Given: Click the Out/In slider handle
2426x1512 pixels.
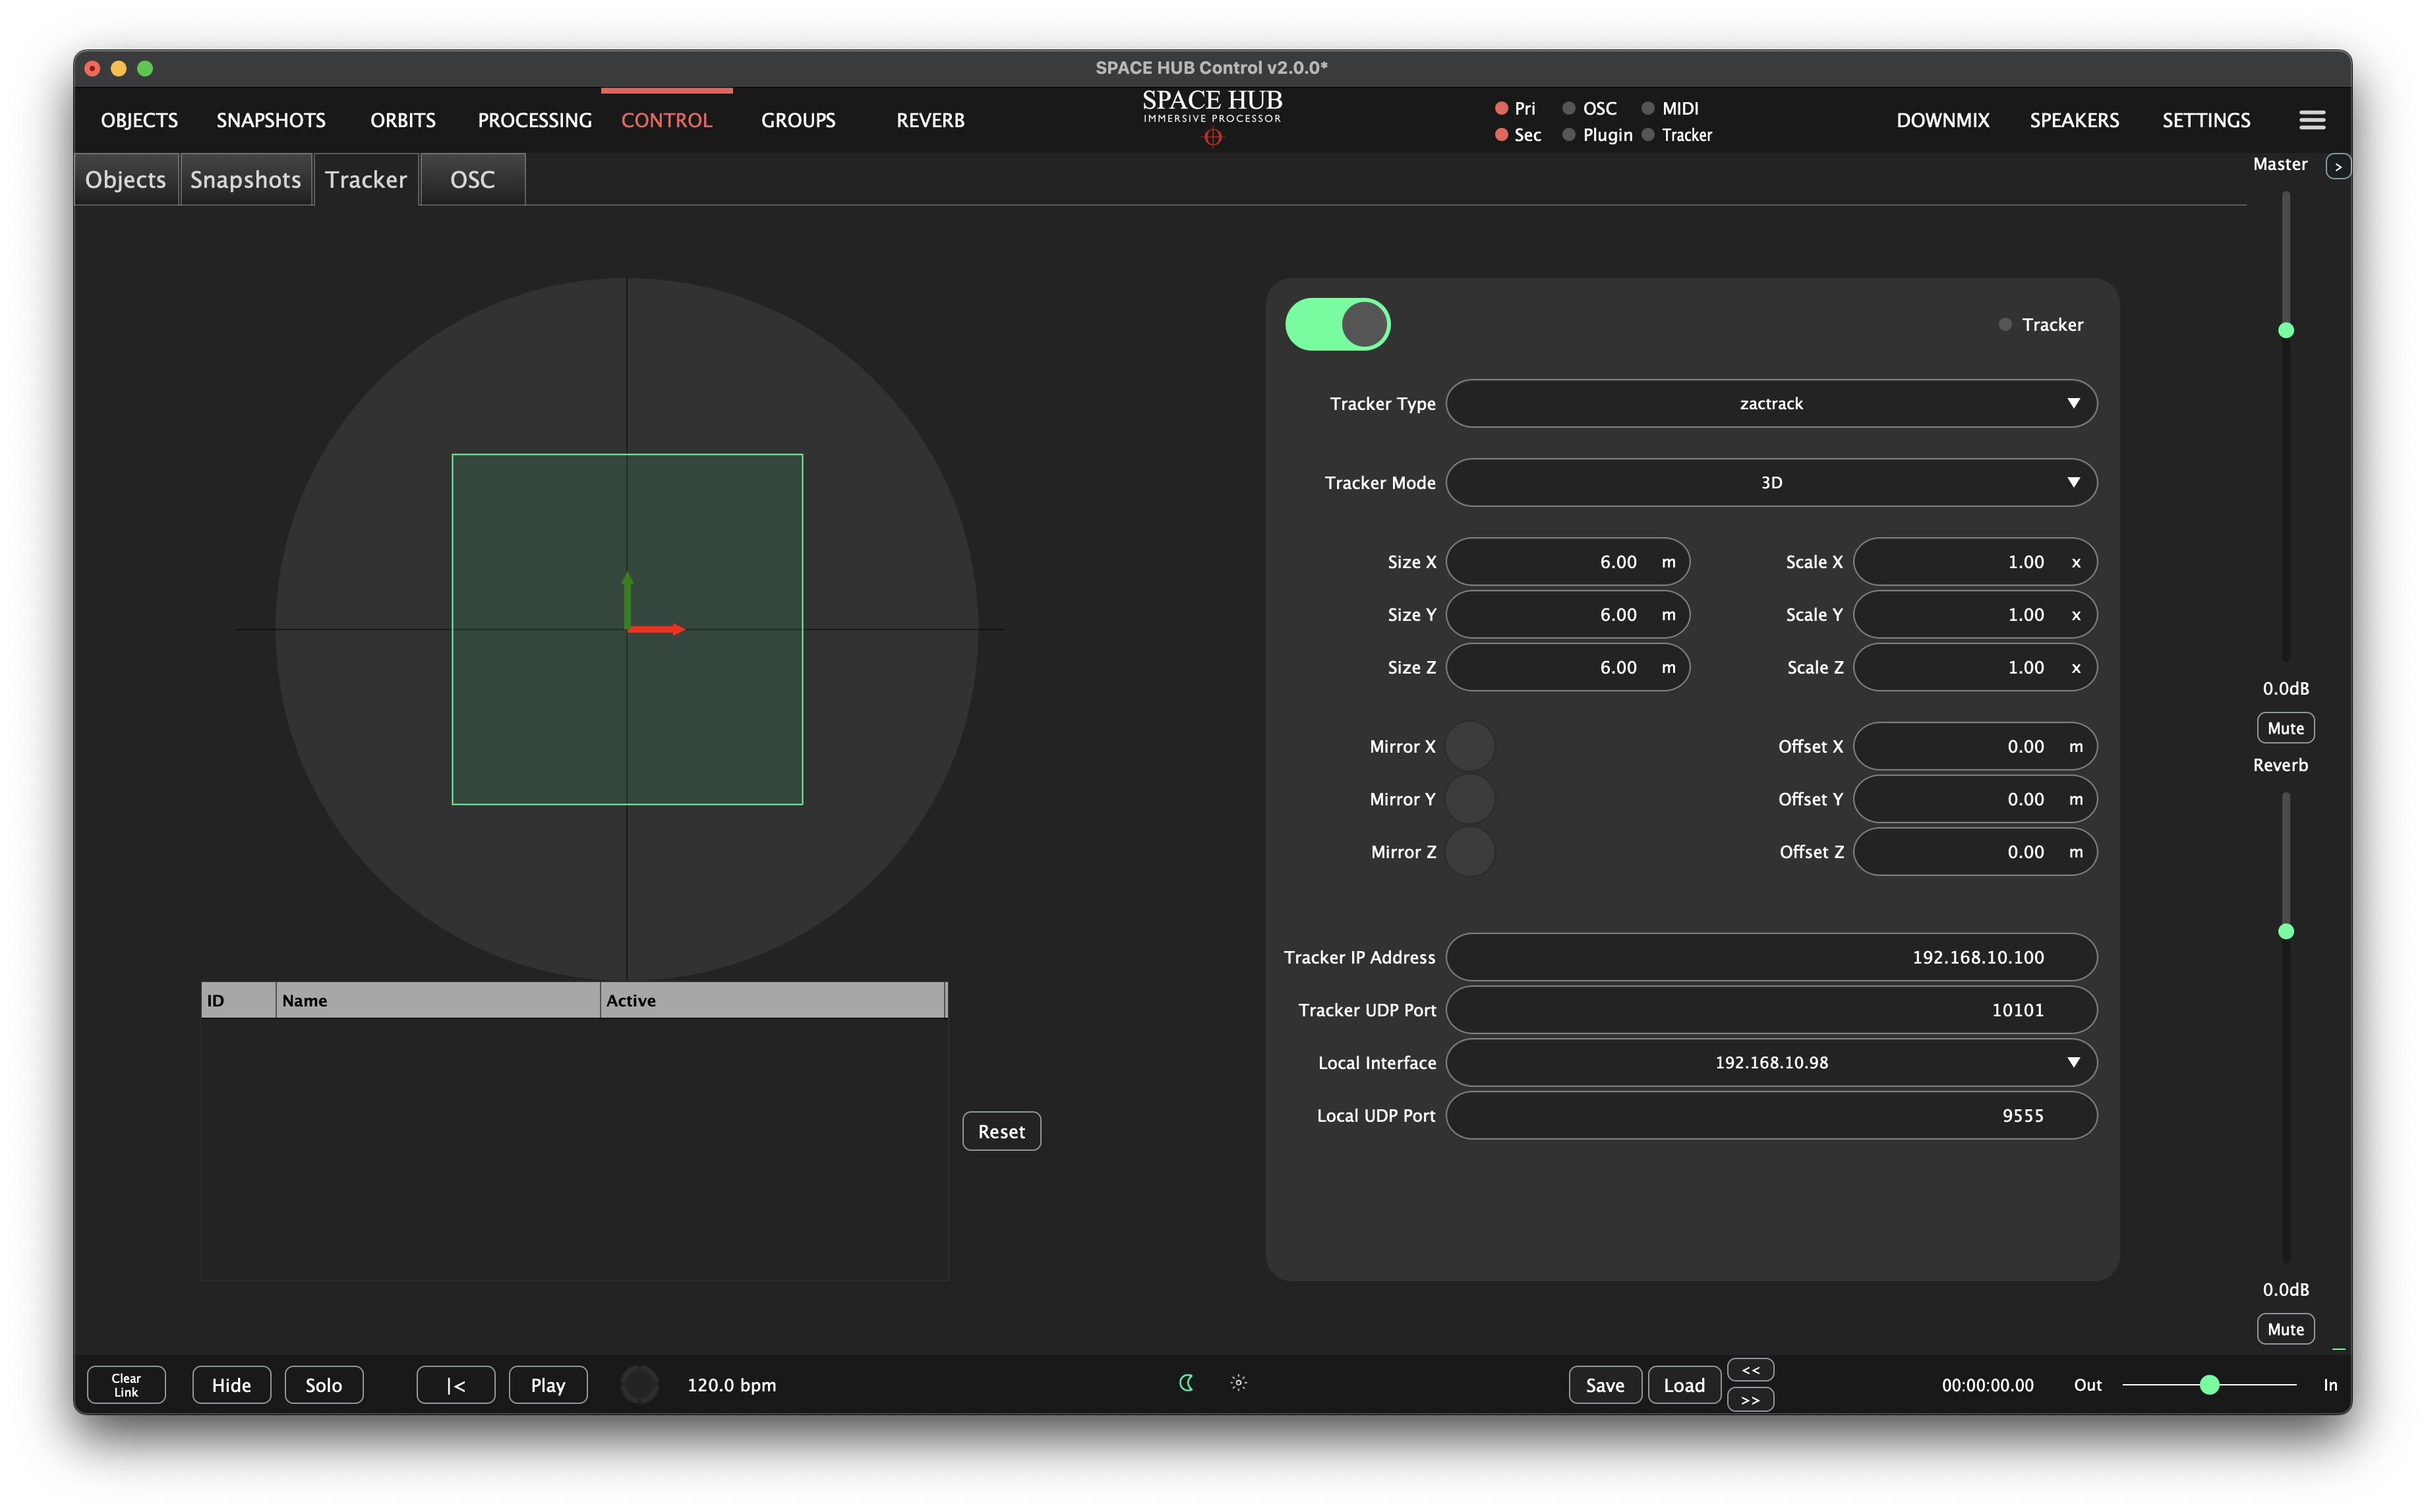Looking at the screenshot, I should coord(2209,1385).
